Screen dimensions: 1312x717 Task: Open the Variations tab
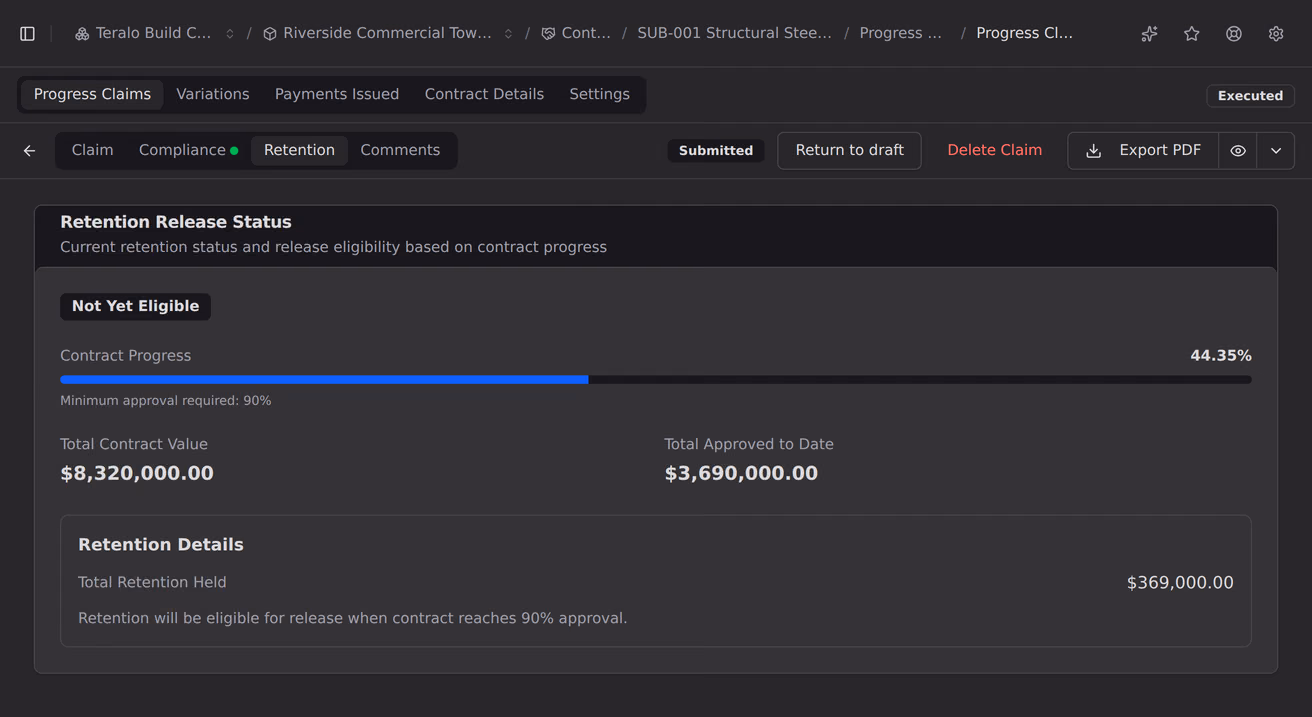click(x=213, y=94)
